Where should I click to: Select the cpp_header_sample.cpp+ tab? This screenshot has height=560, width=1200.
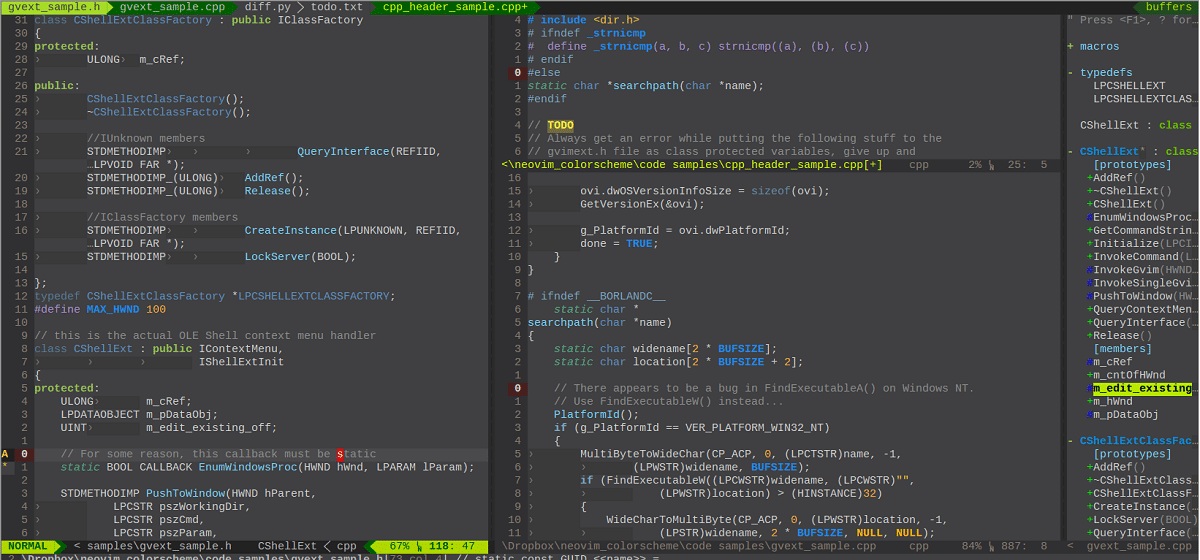pos(455,6)
